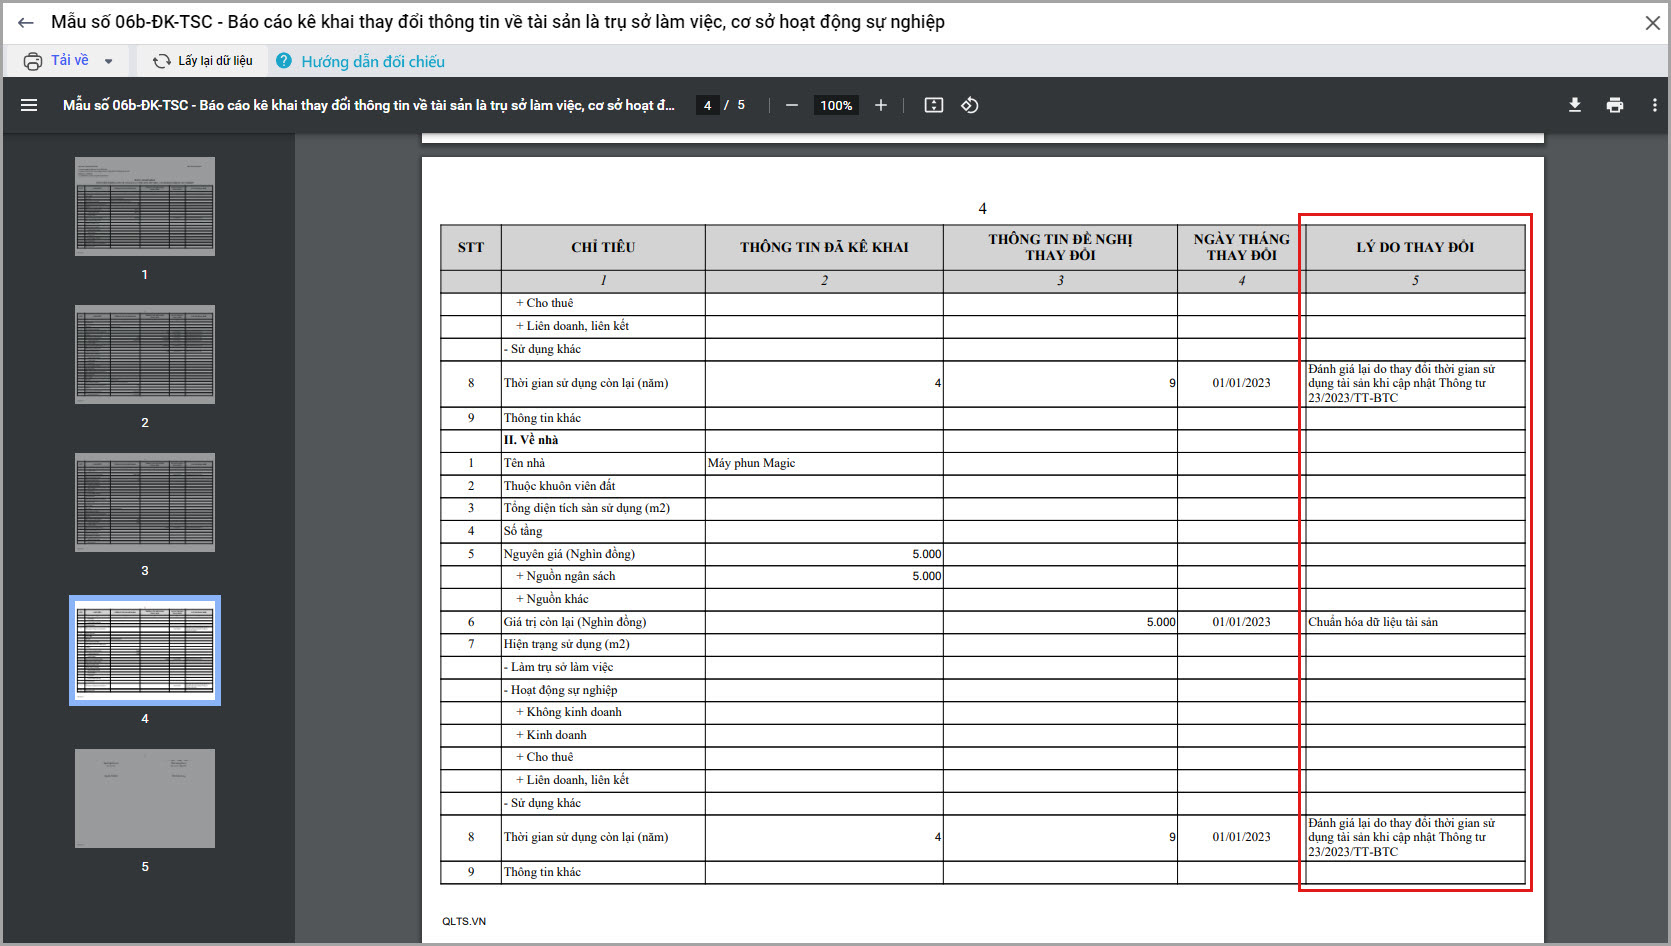Click the fit to page icon
This screenshot has height=946, width=1671.
pos(934,105)
